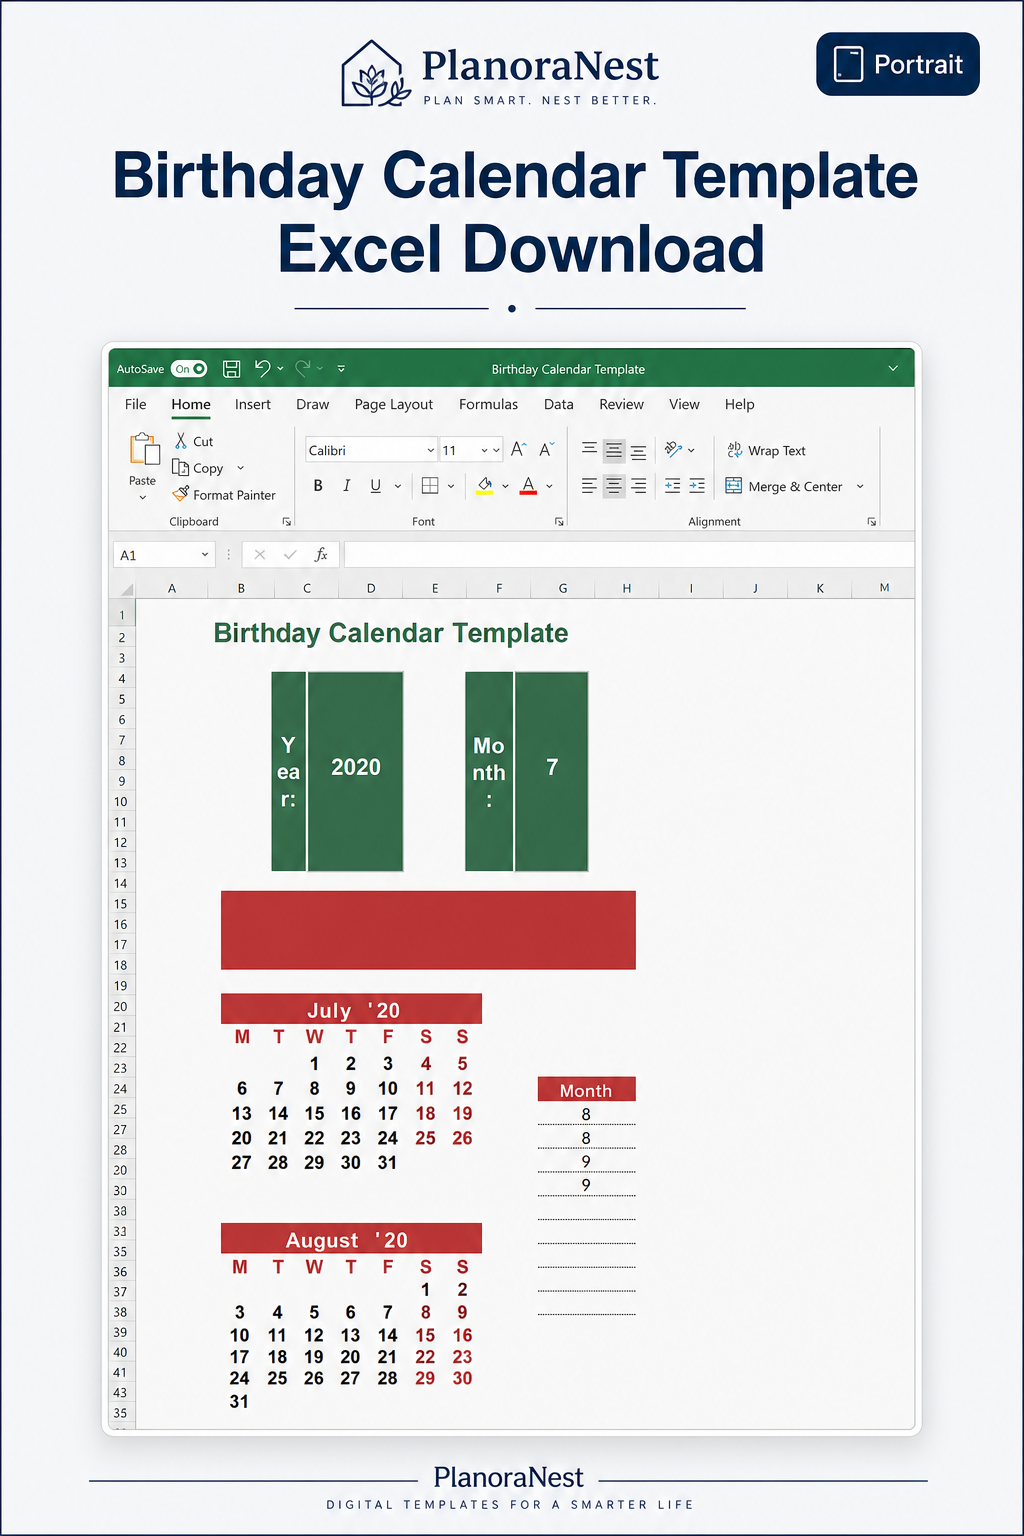This screenshot has width=1024, height=1536.
Task: Switch to the Formulas tab
Action: pyautogui.click(x=489, y=405)
